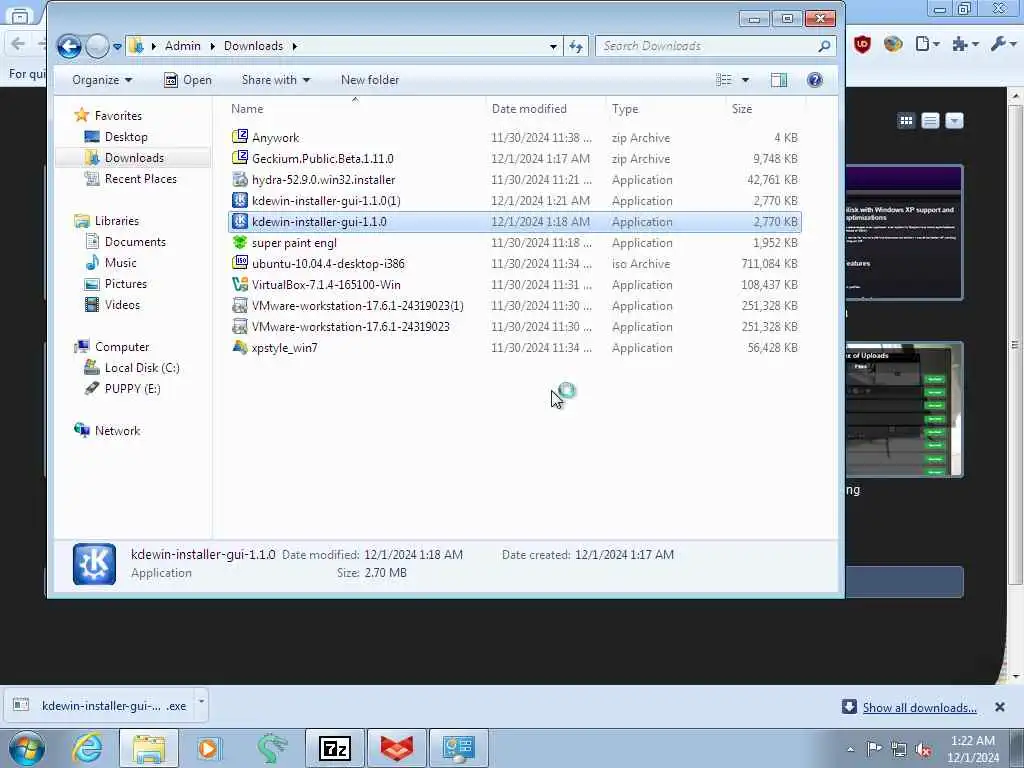
Task: Click the Open toolbar button
Action: click(187, 80)
